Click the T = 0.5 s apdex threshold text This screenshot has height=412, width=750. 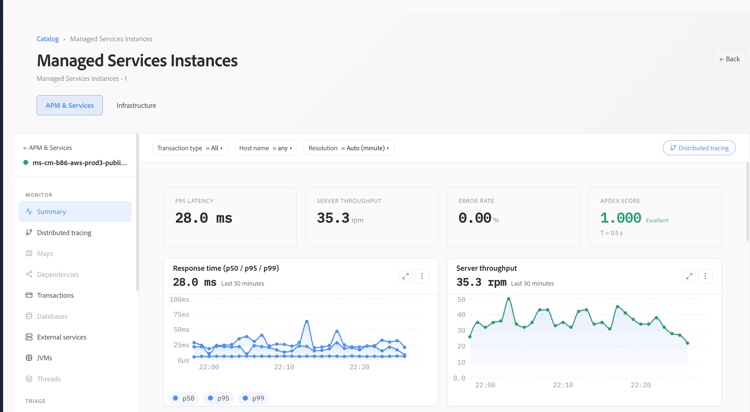[x=611, y=233]
